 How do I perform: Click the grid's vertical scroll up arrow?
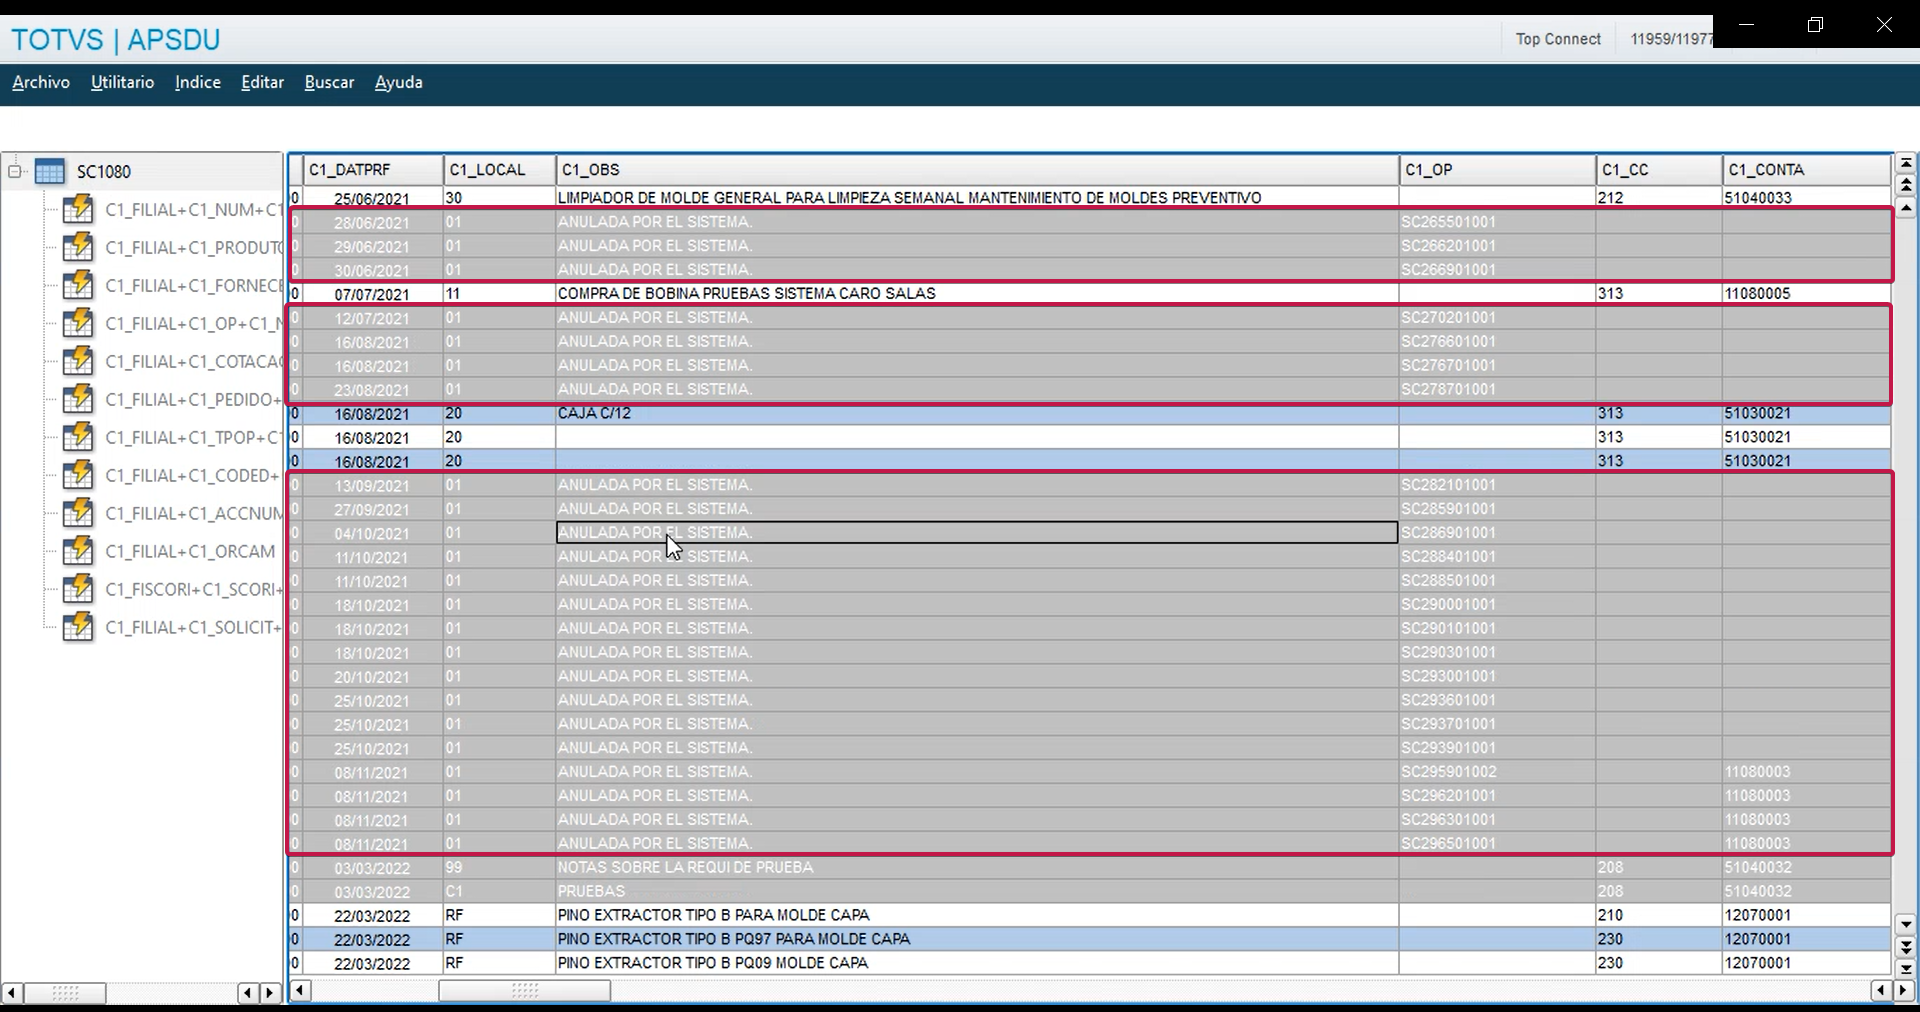(x=1906, y=208)
